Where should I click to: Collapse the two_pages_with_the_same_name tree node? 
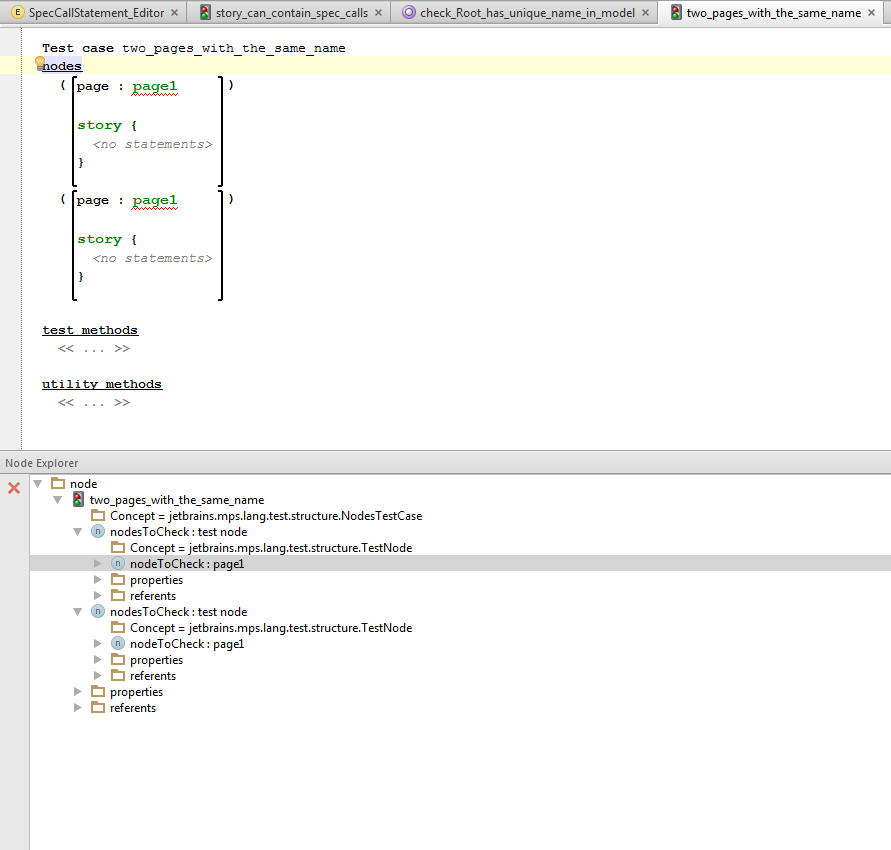click(x=58, y=500)
